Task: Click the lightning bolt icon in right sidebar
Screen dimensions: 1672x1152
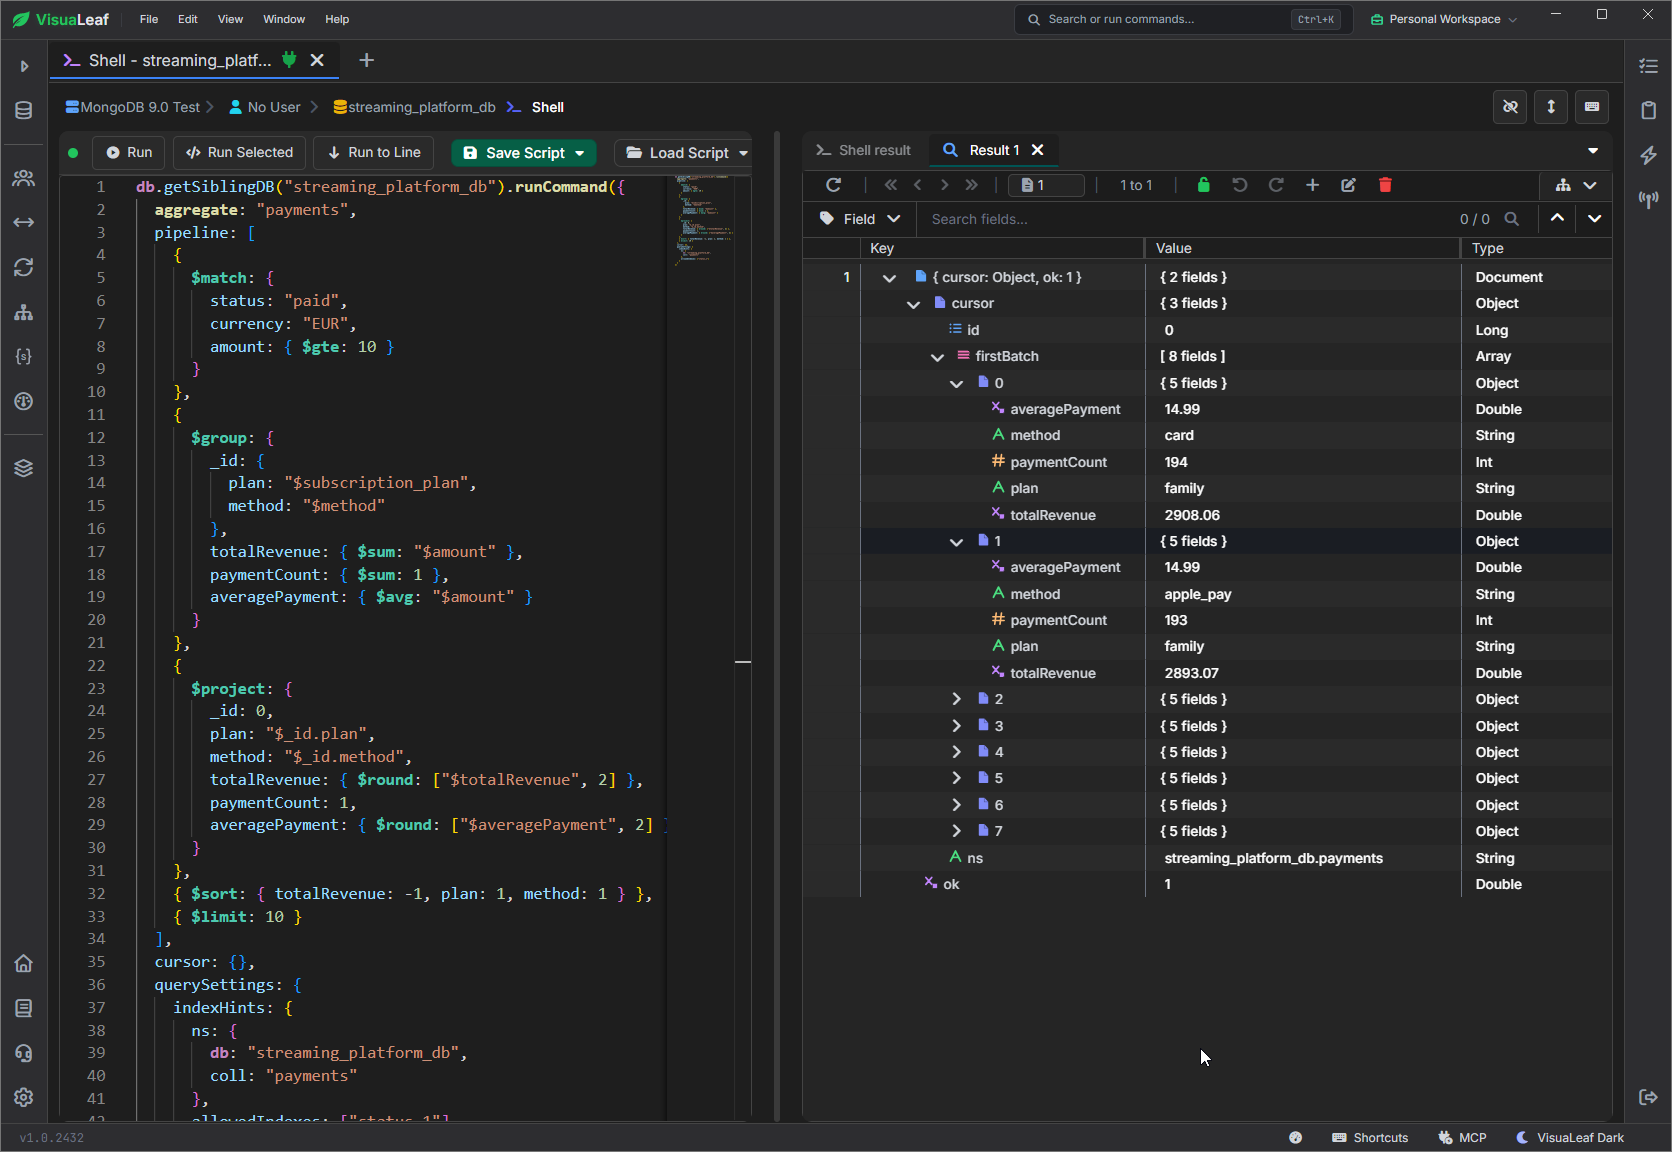Action: [x=1649, y=155]
